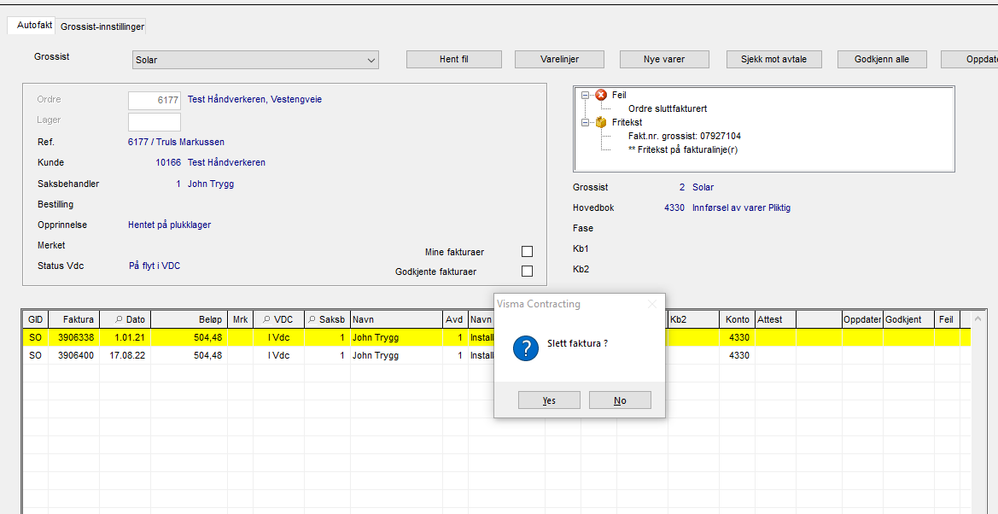
Task: Click the search icon in Dato column header
Action: [x=119, y=319]
